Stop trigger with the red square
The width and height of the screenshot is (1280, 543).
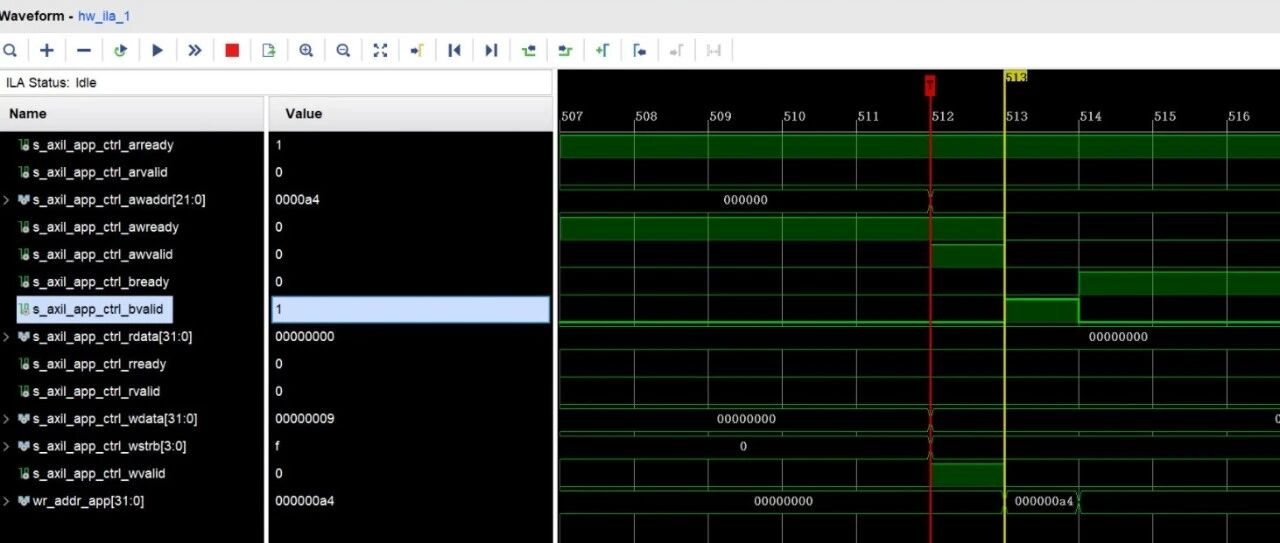click(x=232, y=50)
